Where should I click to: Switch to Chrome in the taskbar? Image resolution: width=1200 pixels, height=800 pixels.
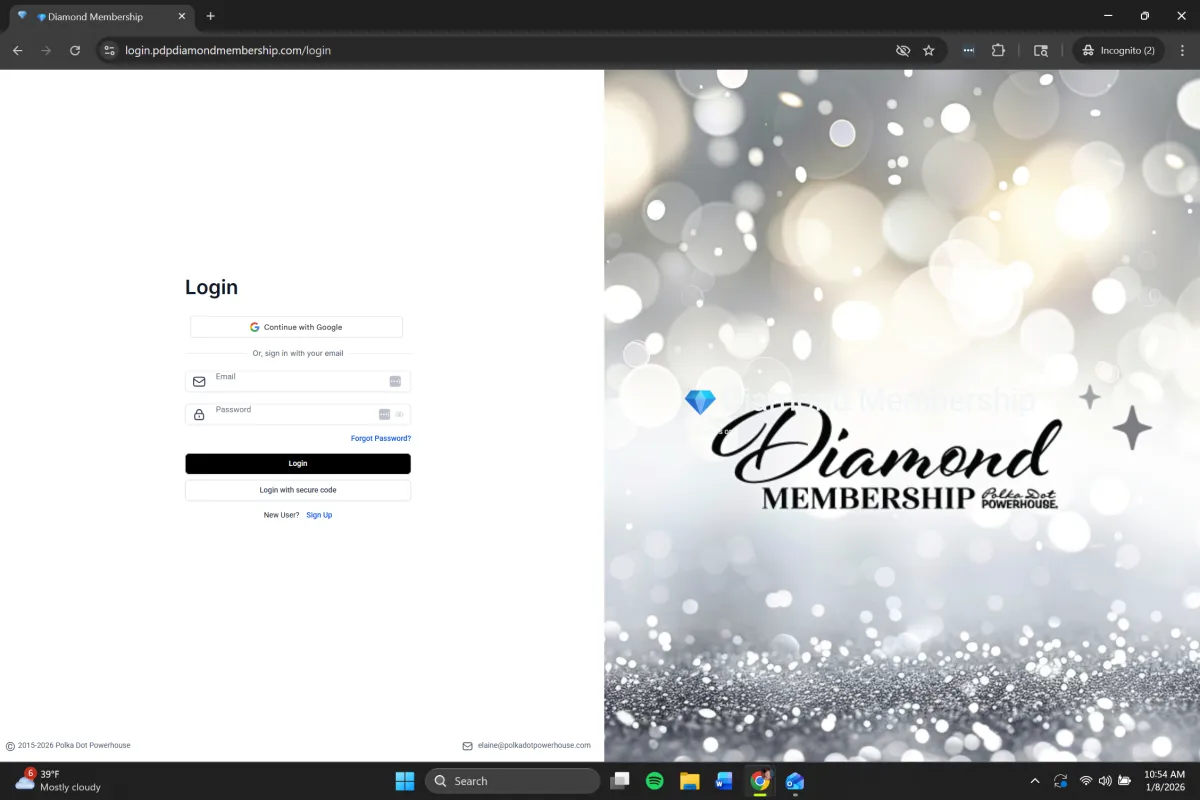click(x=760, y=781)
